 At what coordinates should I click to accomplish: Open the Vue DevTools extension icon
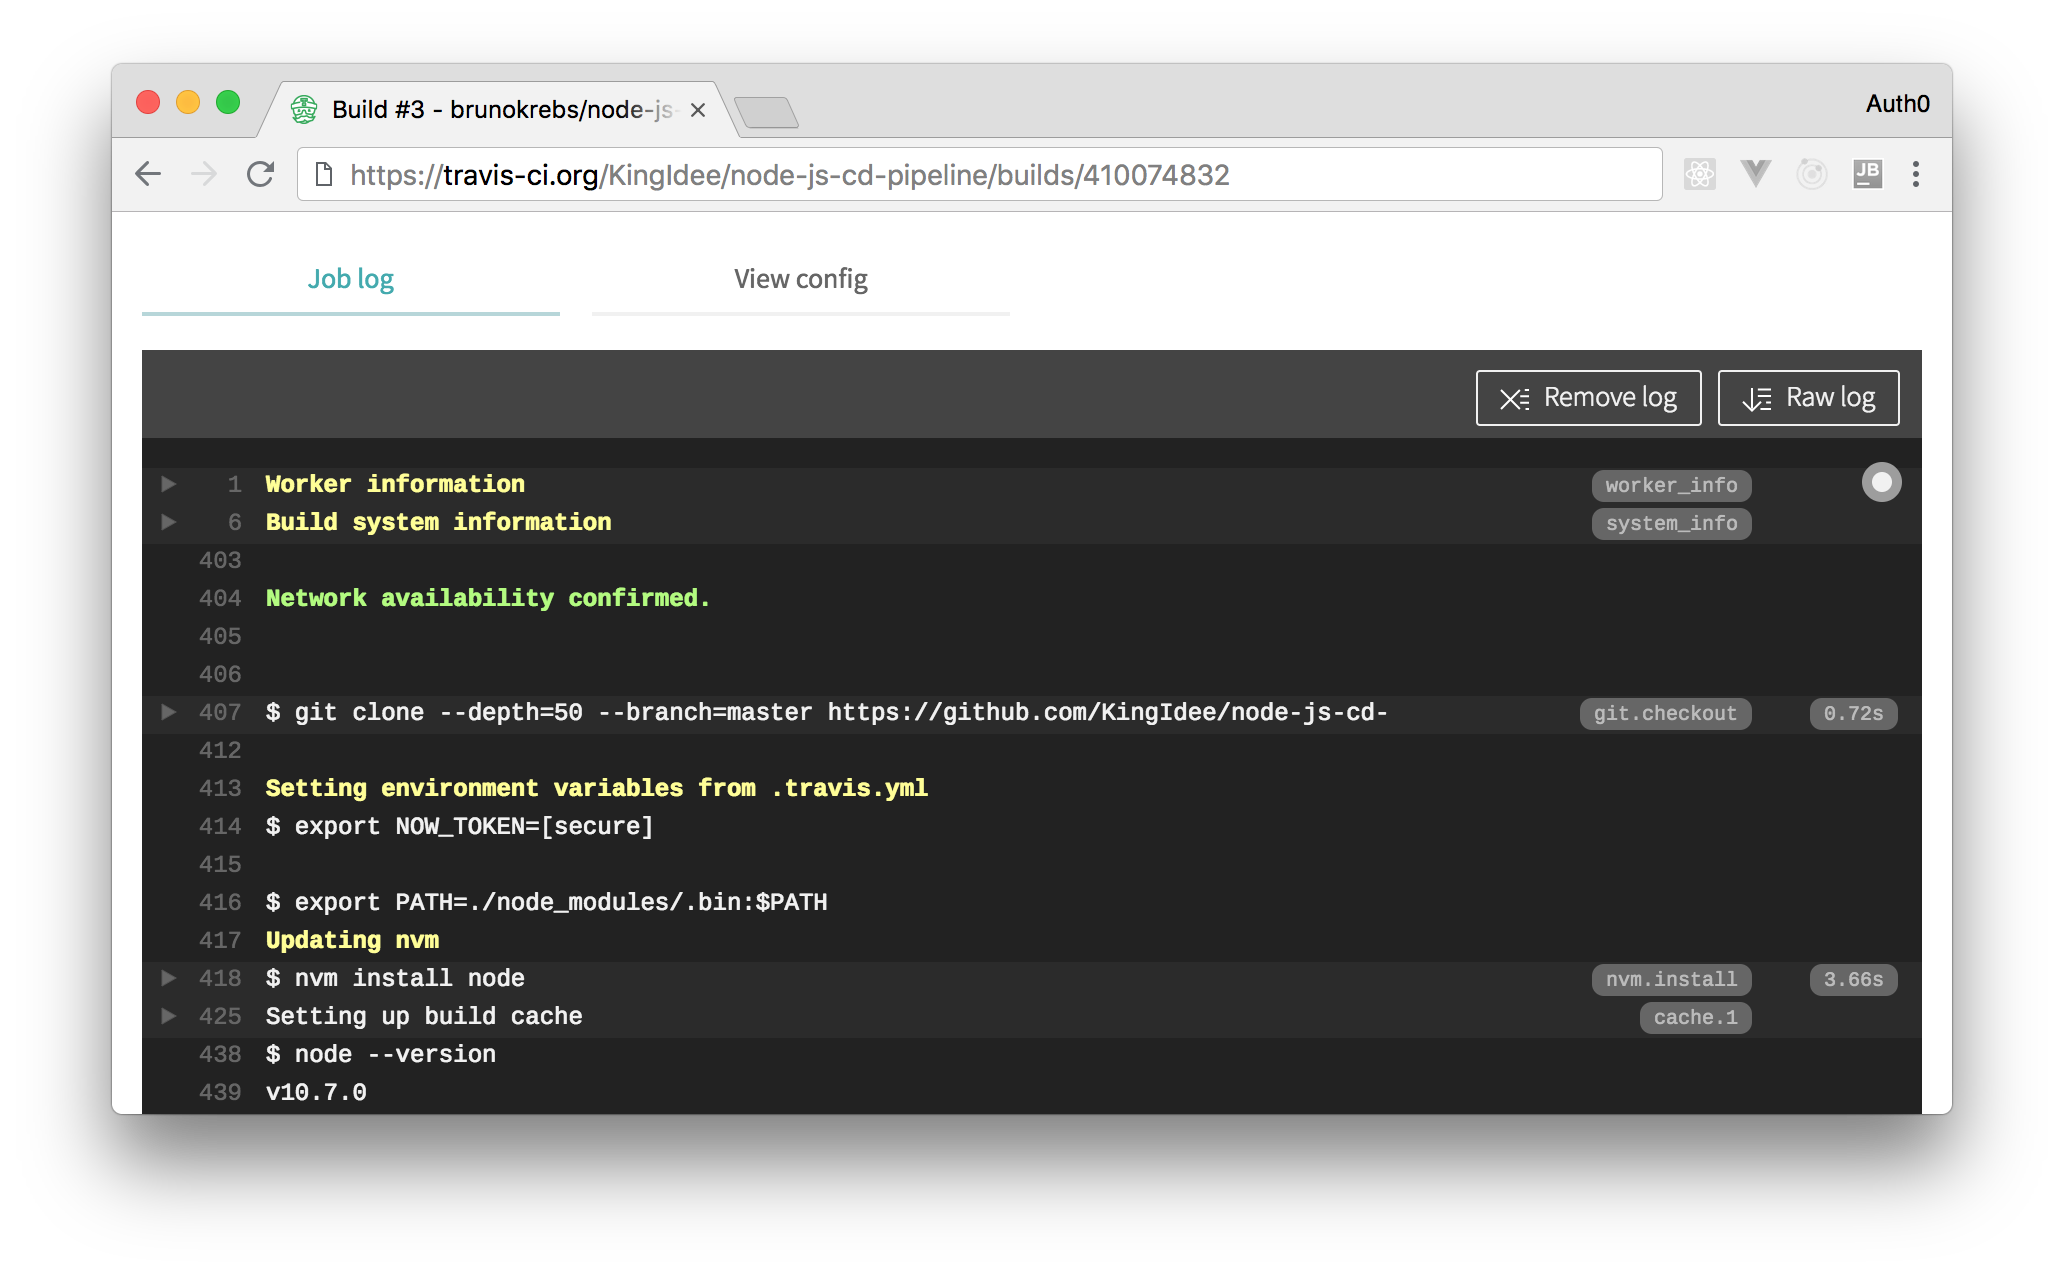[1755, 174]
